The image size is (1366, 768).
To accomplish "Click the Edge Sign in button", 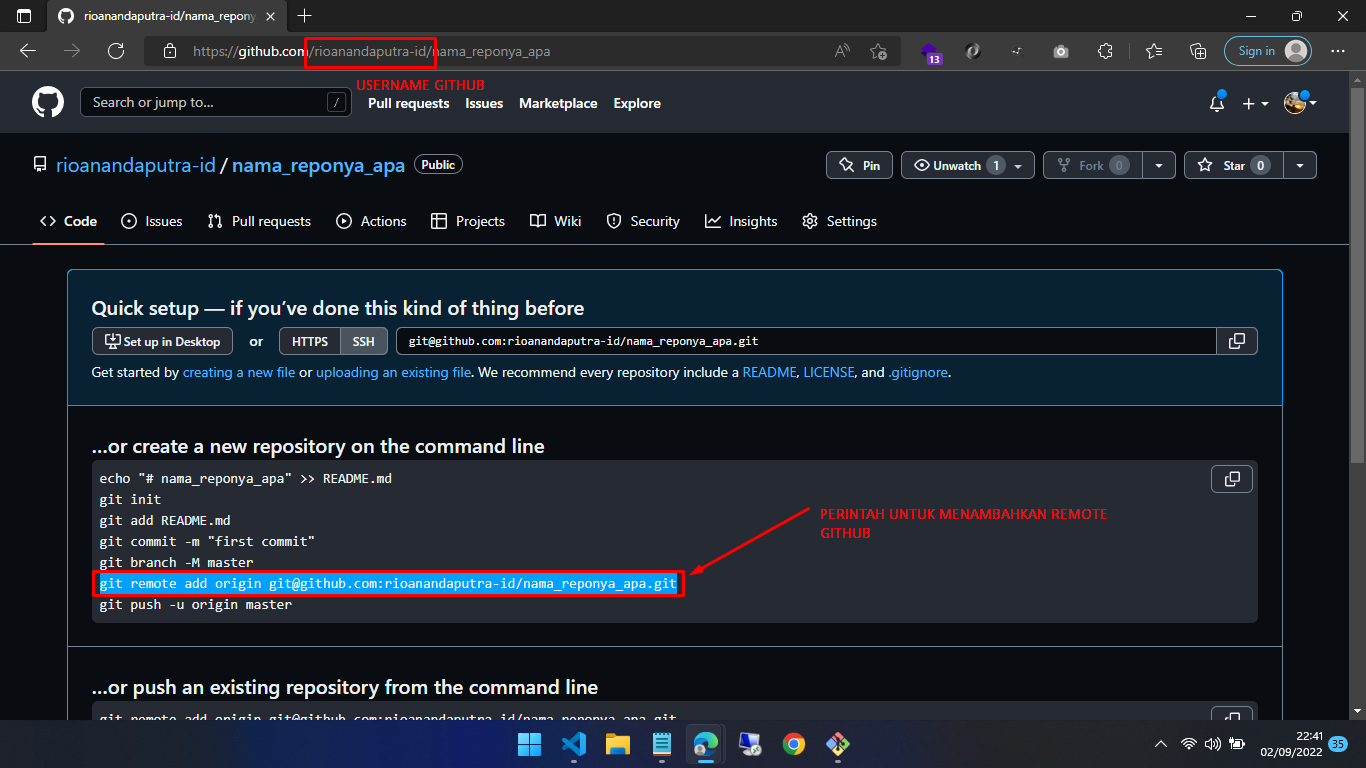I will pyautogui.click(x=1268, y=51).
